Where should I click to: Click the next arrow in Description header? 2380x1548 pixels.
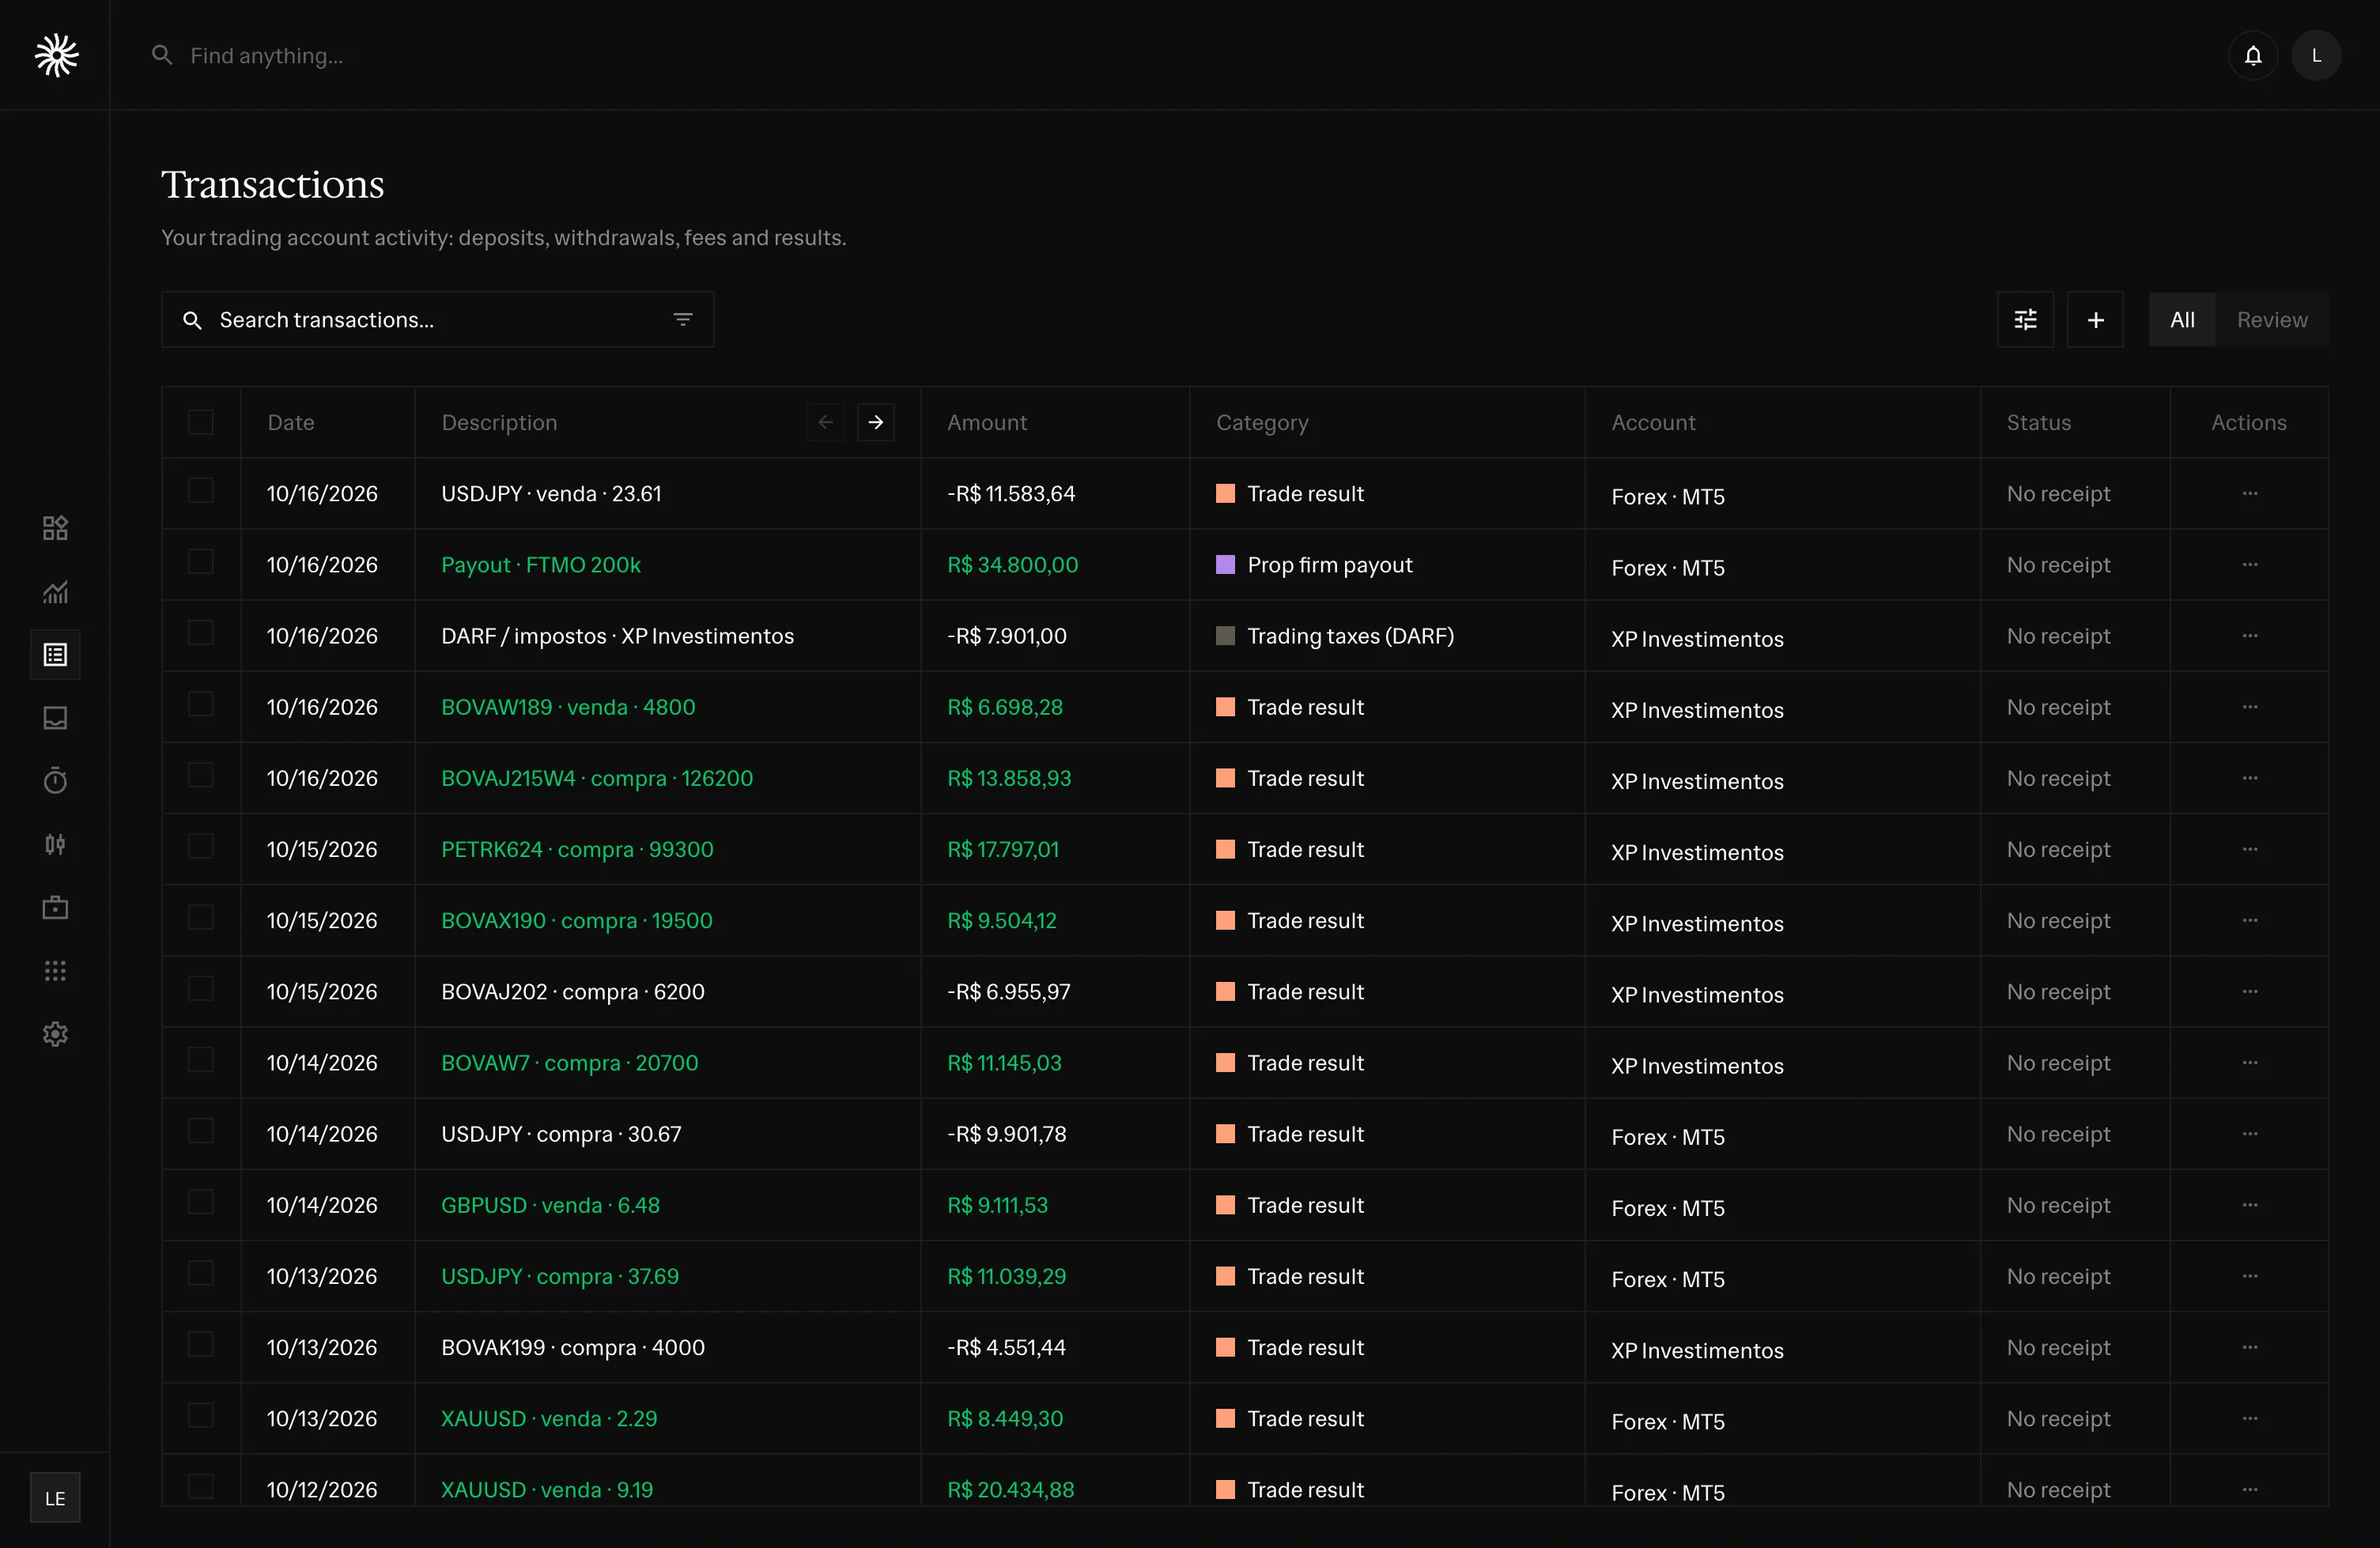[x=876, y=422]
